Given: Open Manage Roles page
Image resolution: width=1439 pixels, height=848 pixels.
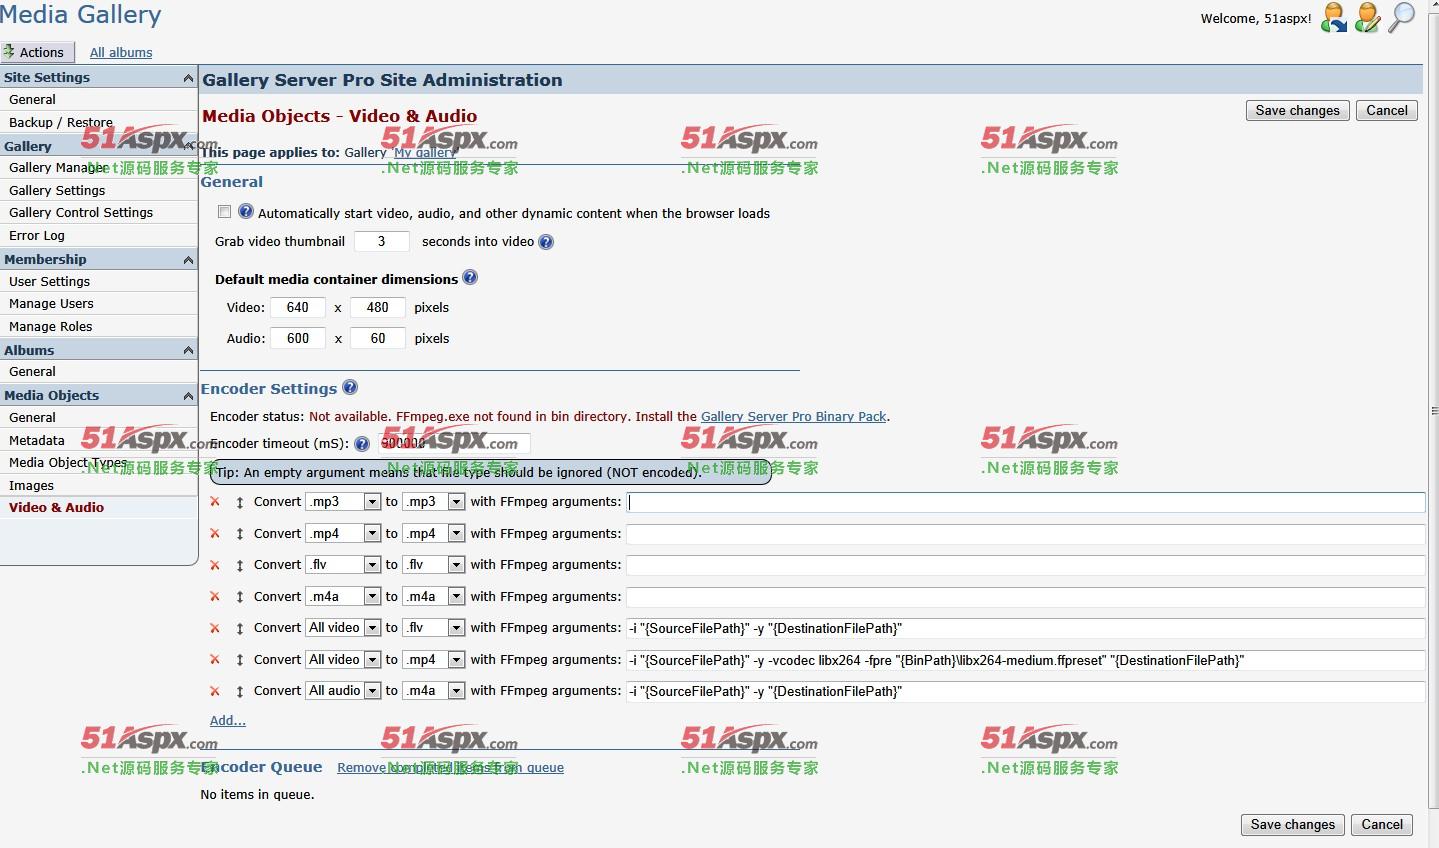Looking at the screenshot, I should pos(51,326).
